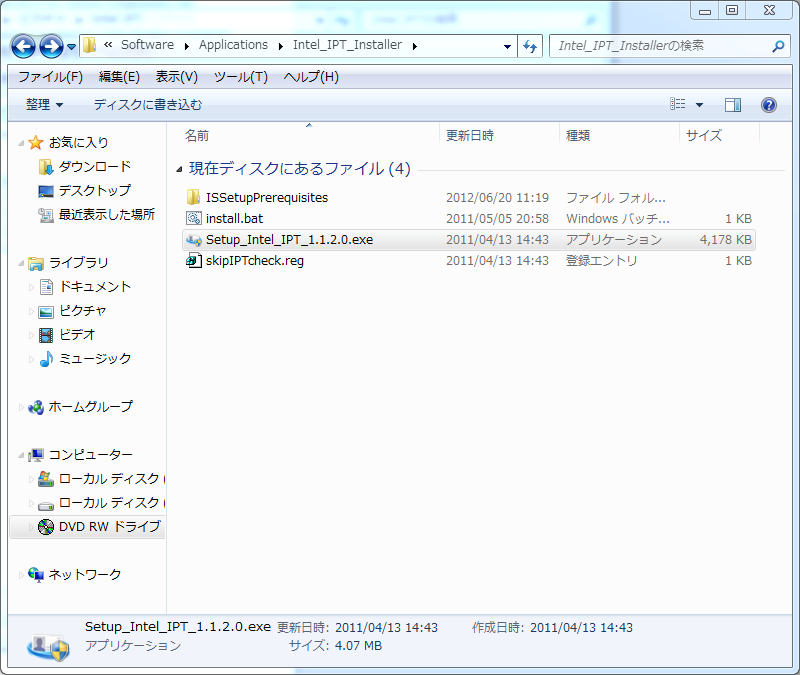800x675 pixels.
Task: Collapse お気に入り tree section
Action: (21, 143)
